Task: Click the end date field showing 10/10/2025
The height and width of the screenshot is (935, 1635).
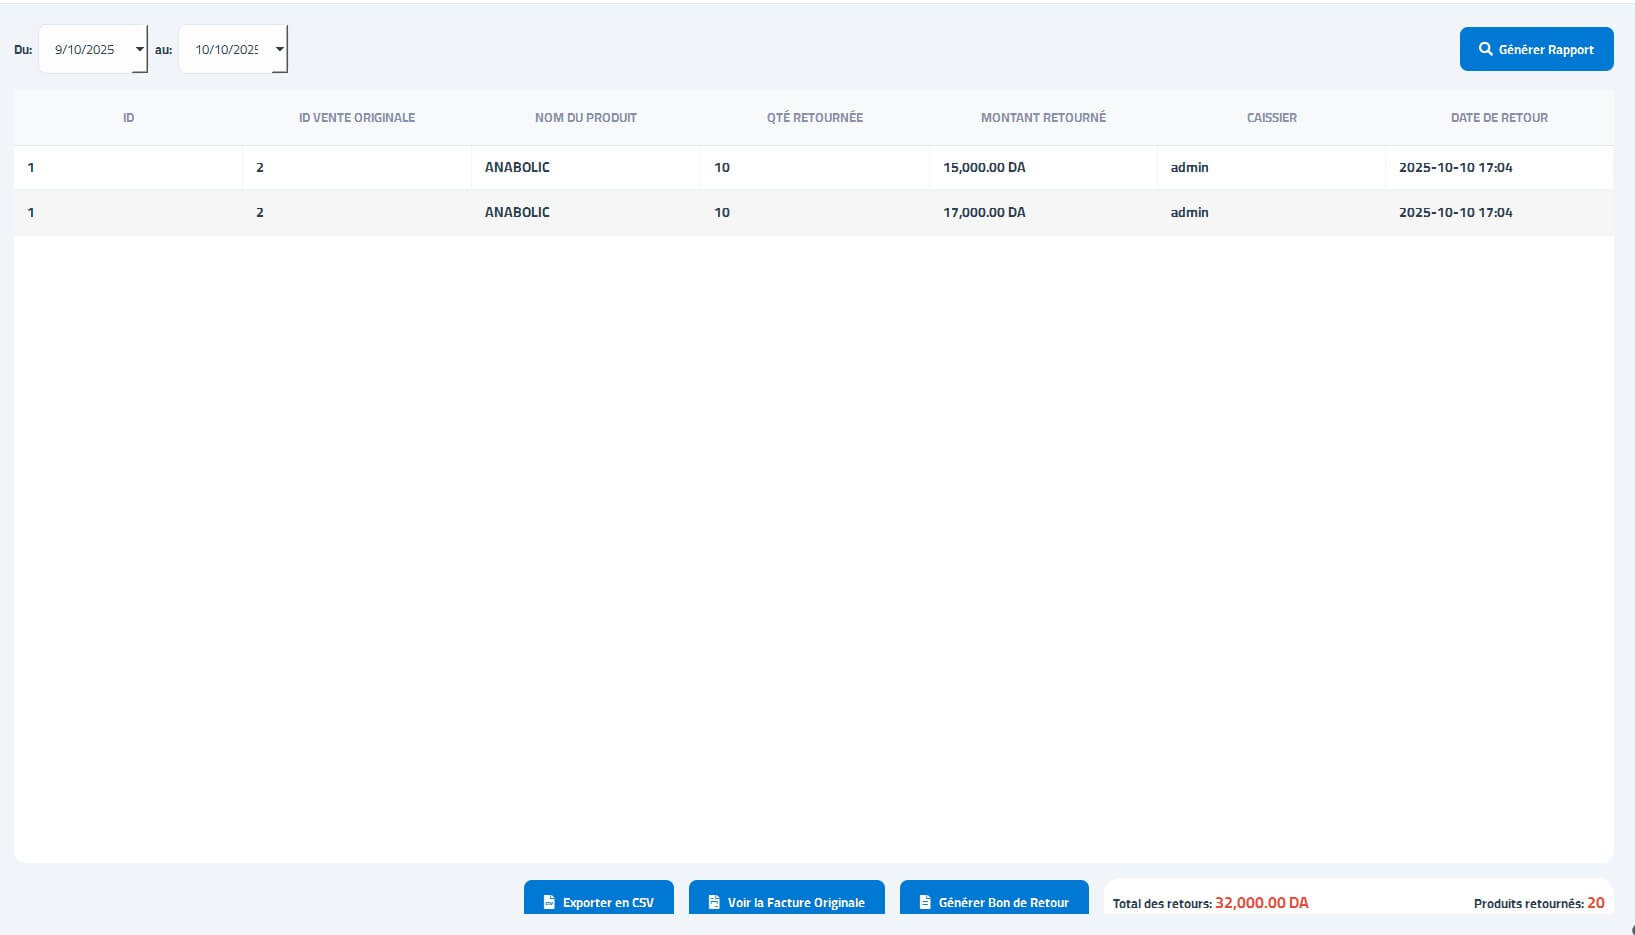Action: [x=226, y=49]
